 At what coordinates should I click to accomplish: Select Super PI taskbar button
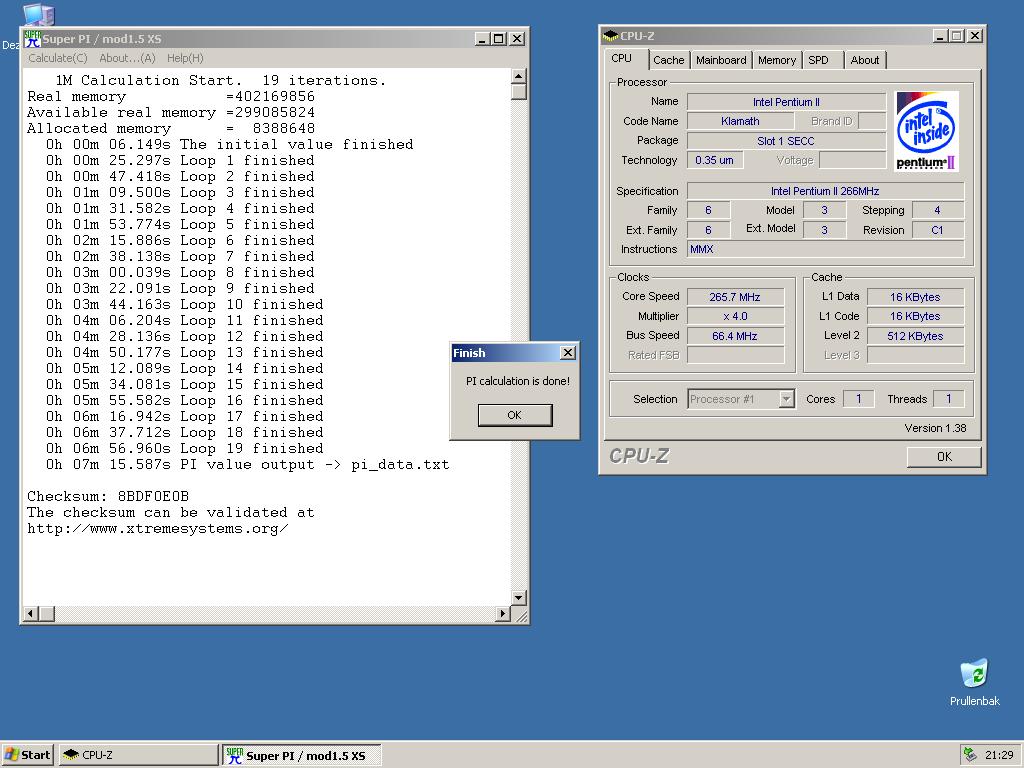pyautogui.click(x=301, y=756)
